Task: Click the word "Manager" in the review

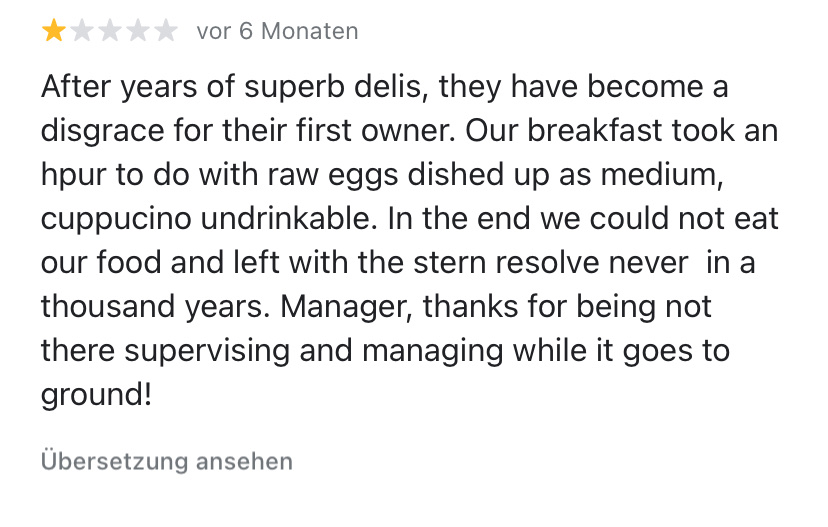Action: 343,305
